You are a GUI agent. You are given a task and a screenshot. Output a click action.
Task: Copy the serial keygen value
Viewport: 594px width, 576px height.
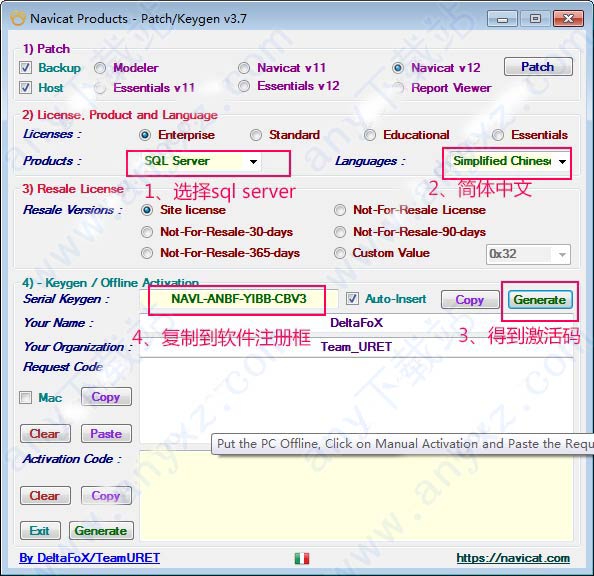pyautogui.click(x=470, y=300)
